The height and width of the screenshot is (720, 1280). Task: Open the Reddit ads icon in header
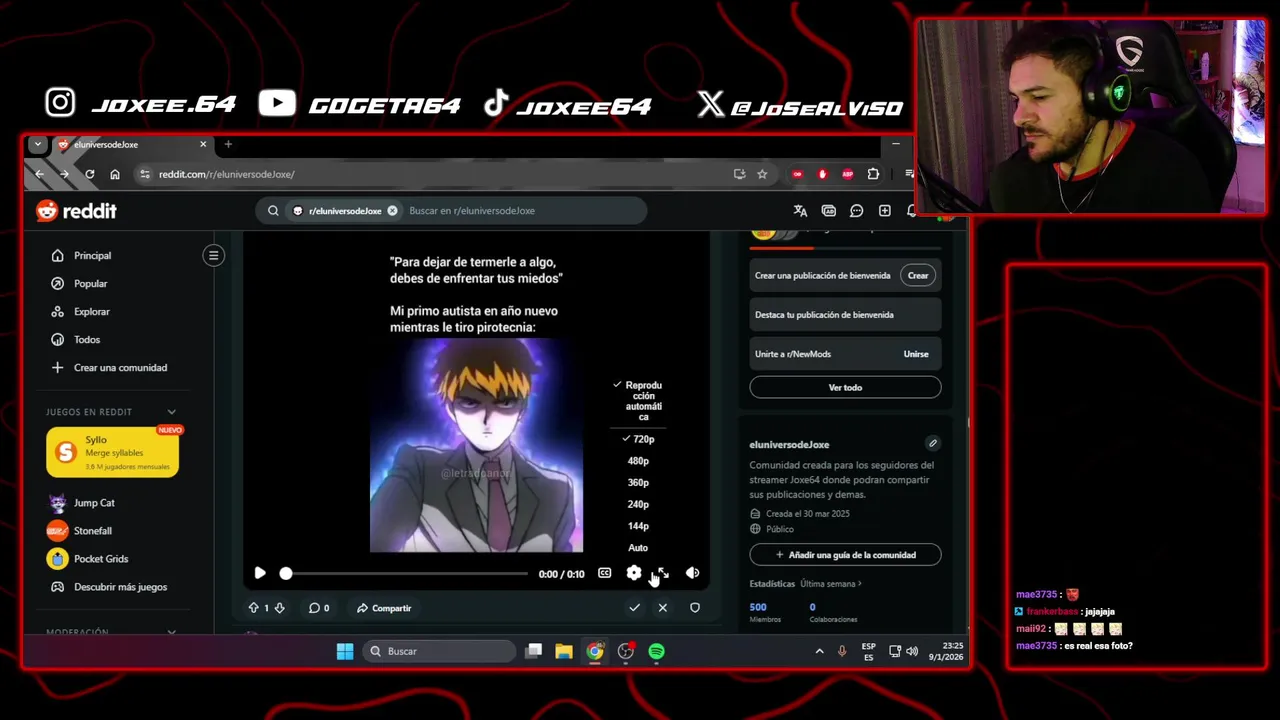(828, 211)
